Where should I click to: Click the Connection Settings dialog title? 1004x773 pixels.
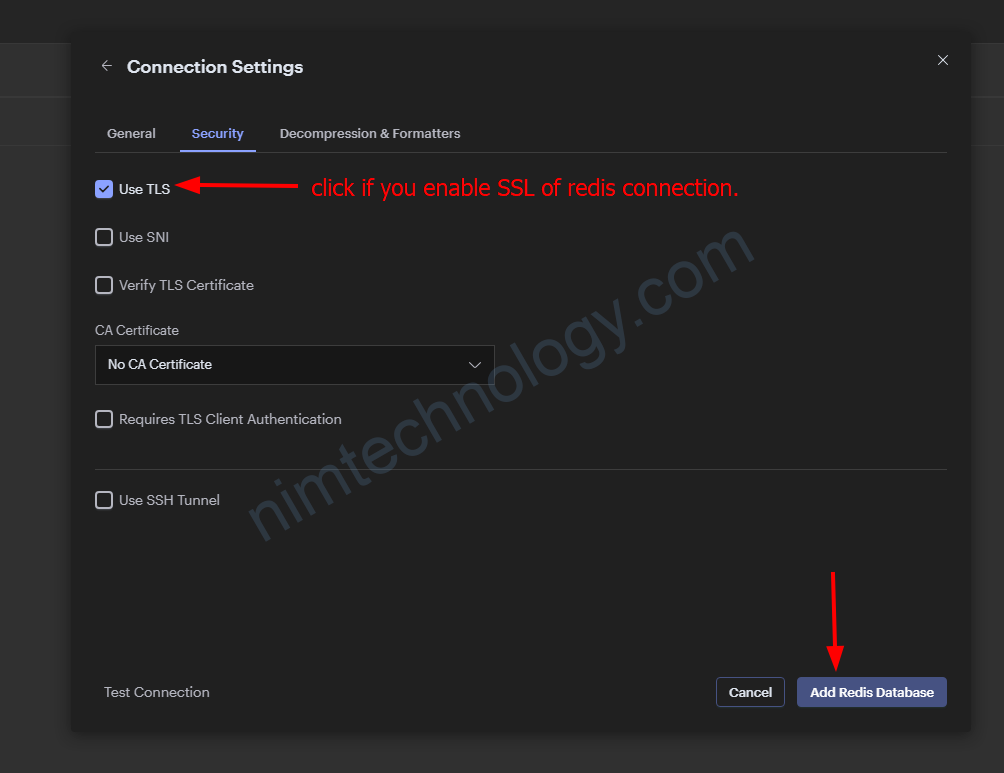215,67
